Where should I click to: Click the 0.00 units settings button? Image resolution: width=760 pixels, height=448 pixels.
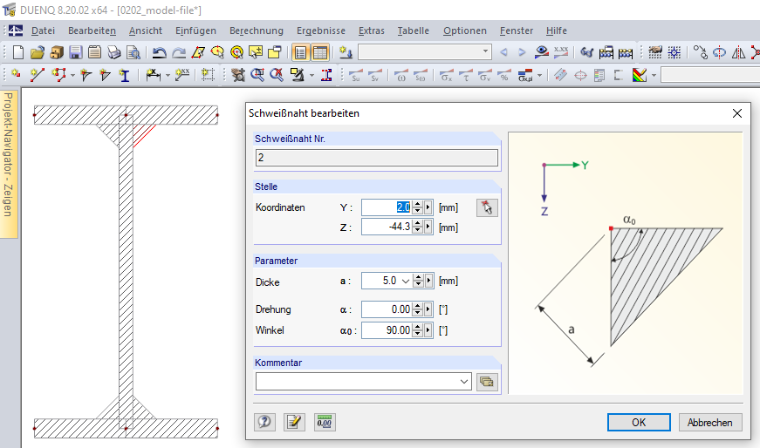[324, 422]
